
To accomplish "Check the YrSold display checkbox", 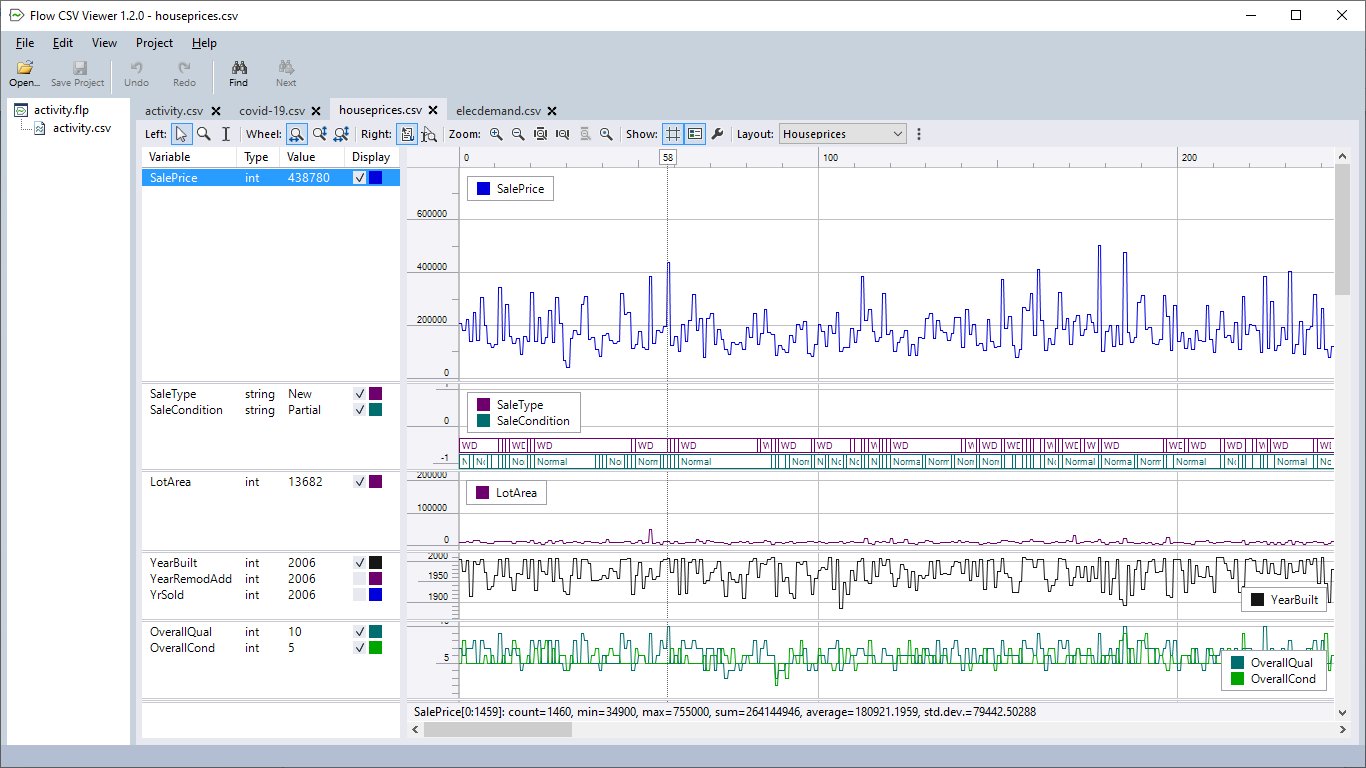I will point(360,595).
